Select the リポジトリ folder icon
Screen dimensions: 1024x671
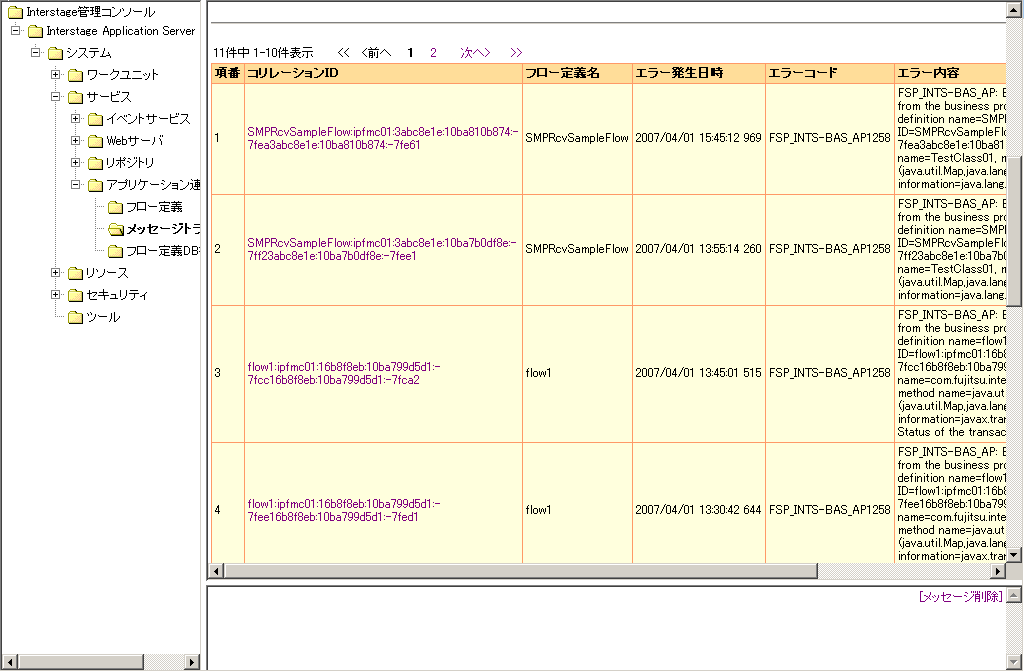(x=95, y=163)
